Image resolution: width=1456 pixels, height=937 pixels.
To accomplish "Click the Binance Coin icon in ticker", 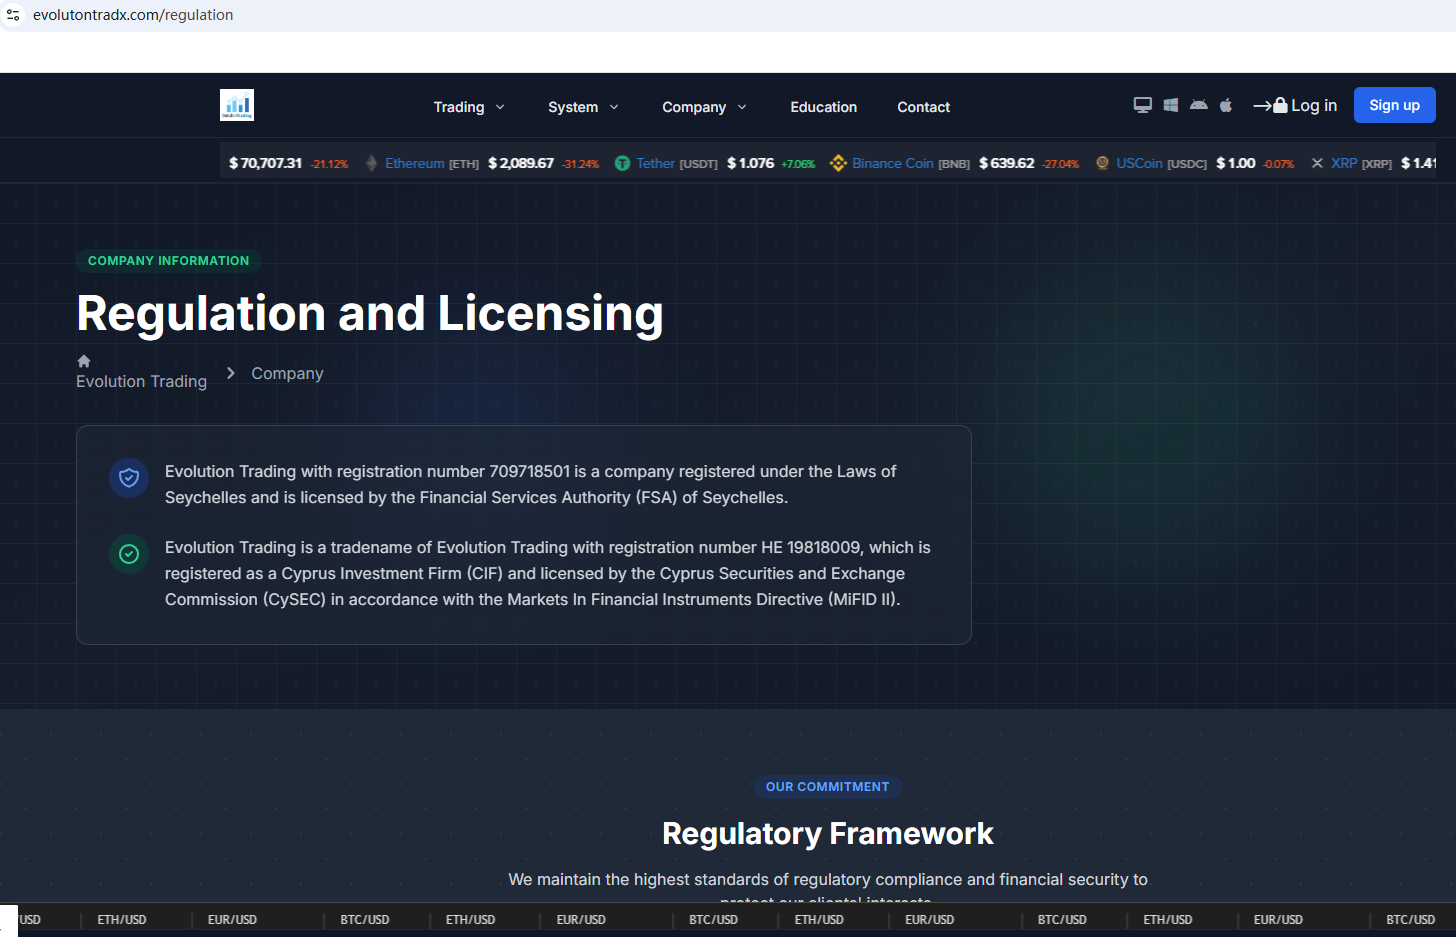I will (838, 163).
